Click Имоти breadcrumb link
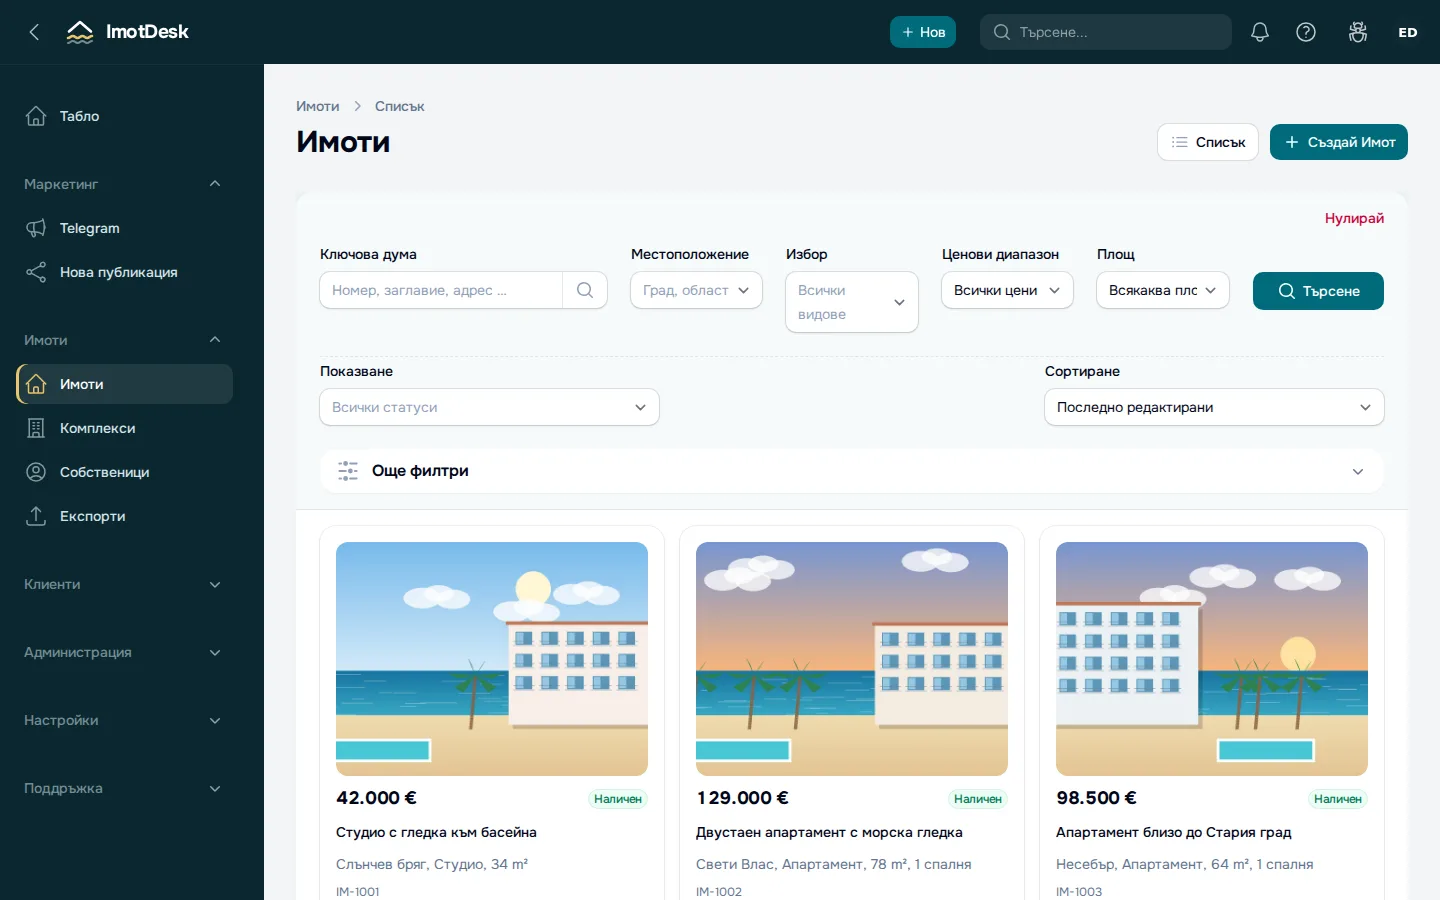Image resolution: width=1440 pixels, height=900 pixels. point(318,106)
